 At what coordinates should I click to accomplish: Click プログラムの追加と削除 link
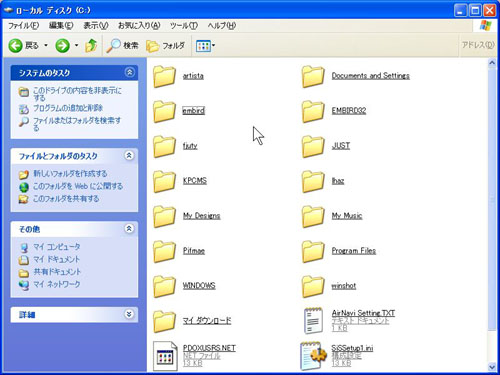pyautogui.click(x=68, y=108)
